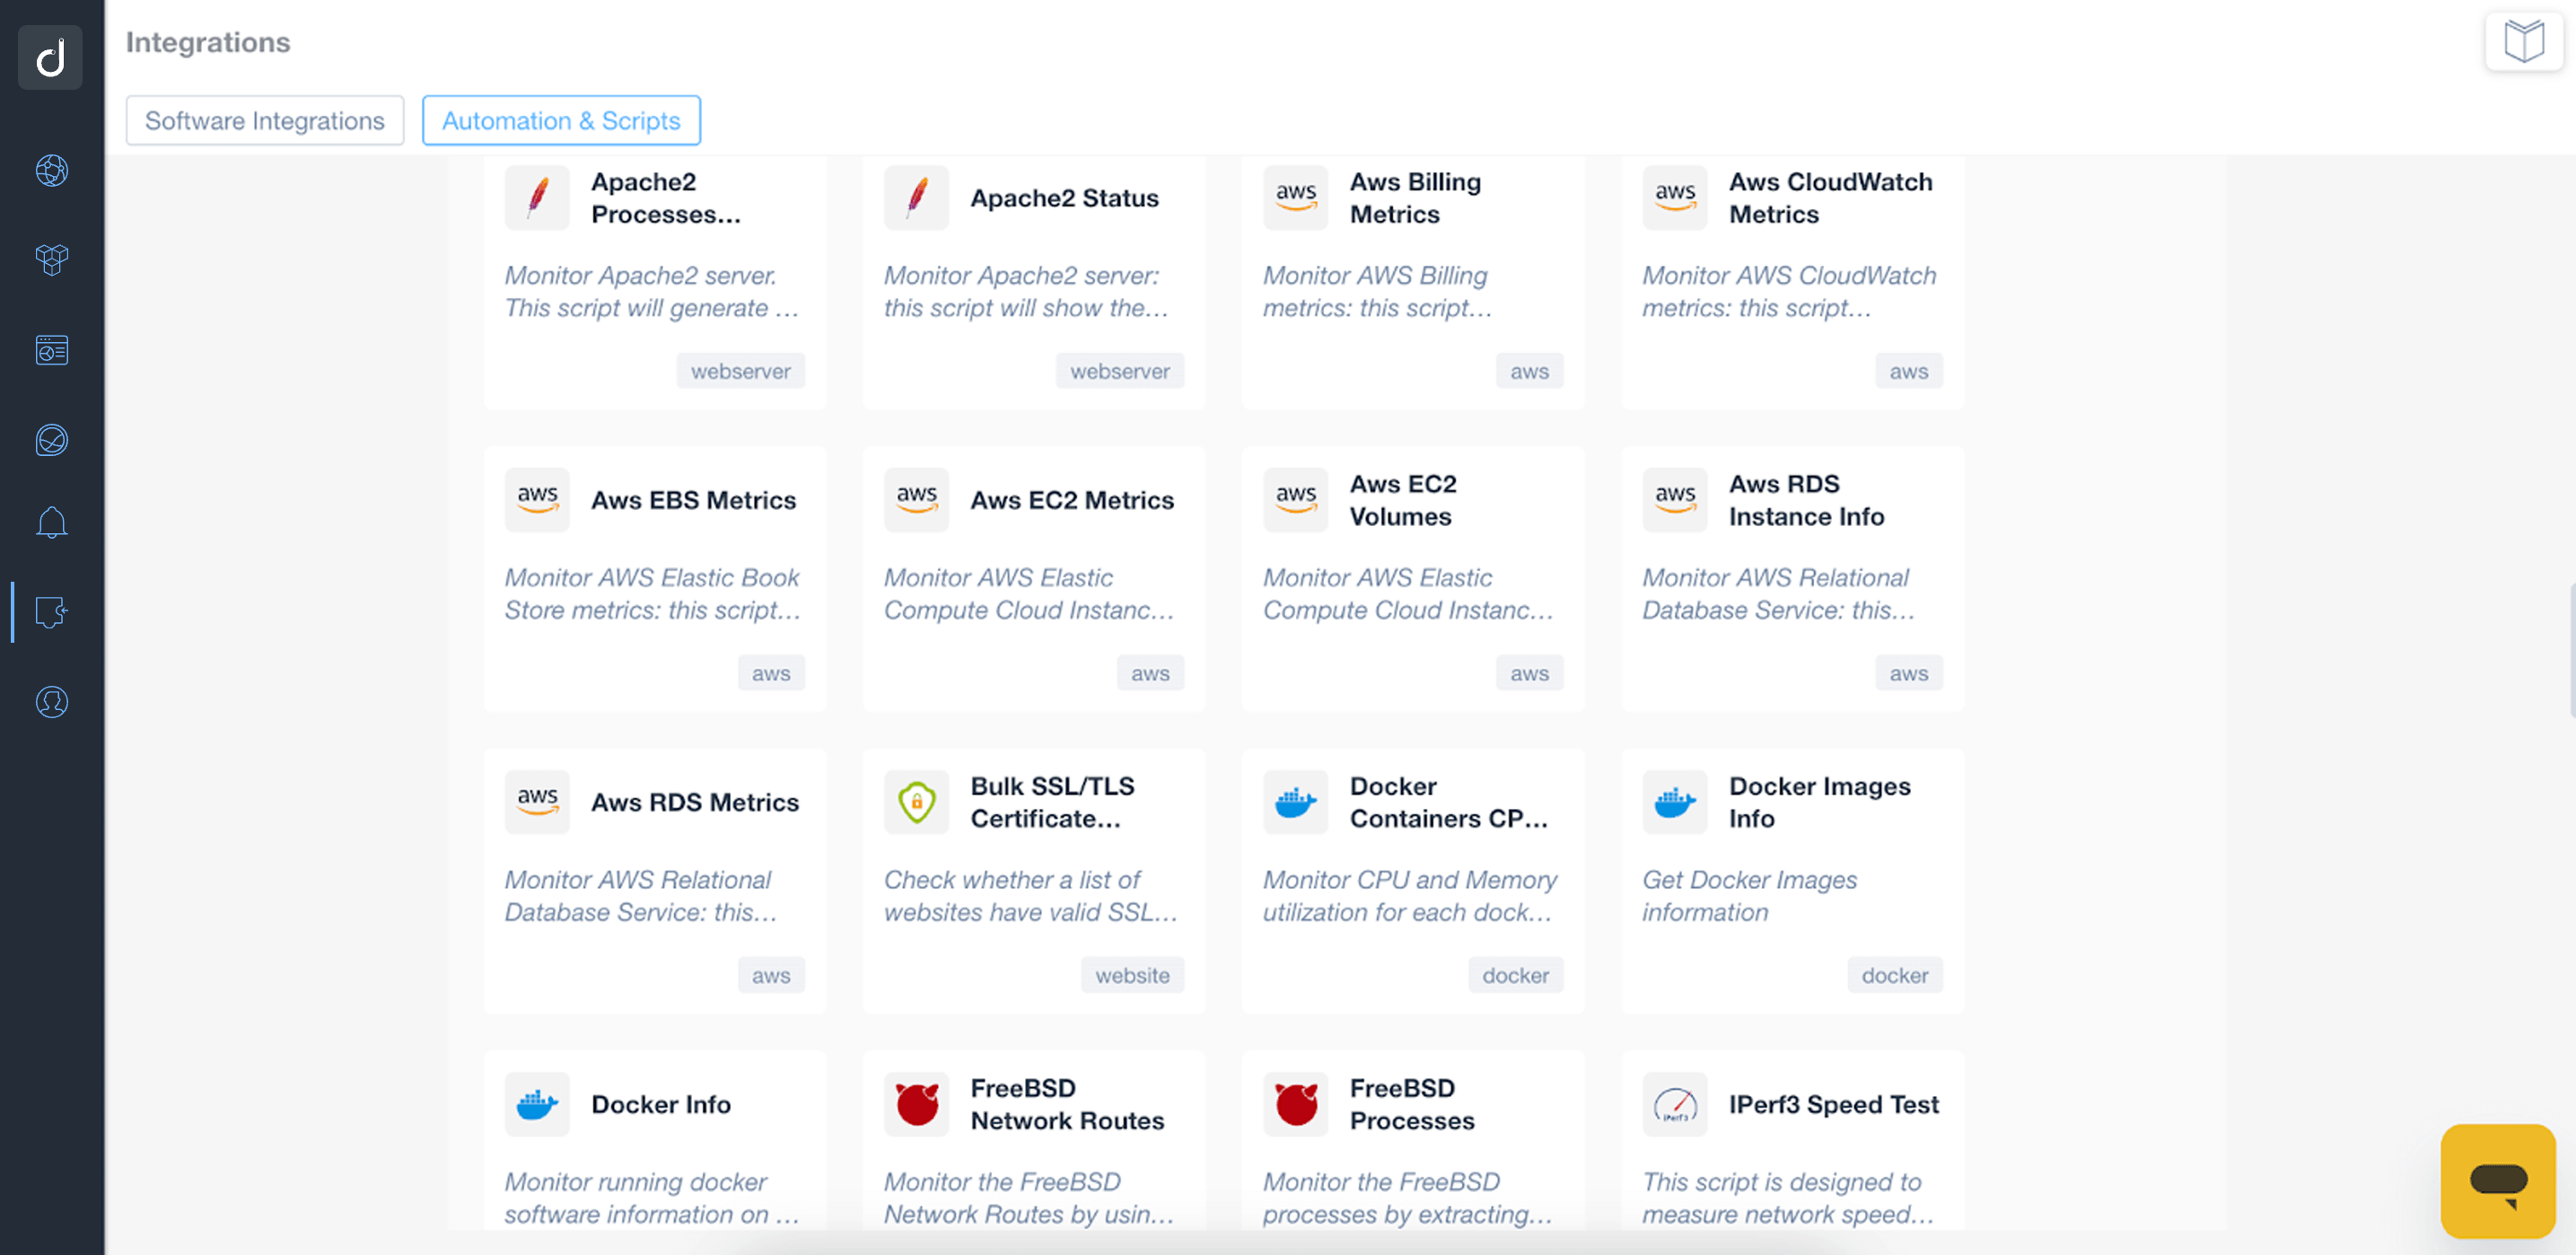Image resolution: width=2576 pixels, height=1255 pixels.
Task: Open Aws Billing Metrics title
Action: (x=1415, y=198)
